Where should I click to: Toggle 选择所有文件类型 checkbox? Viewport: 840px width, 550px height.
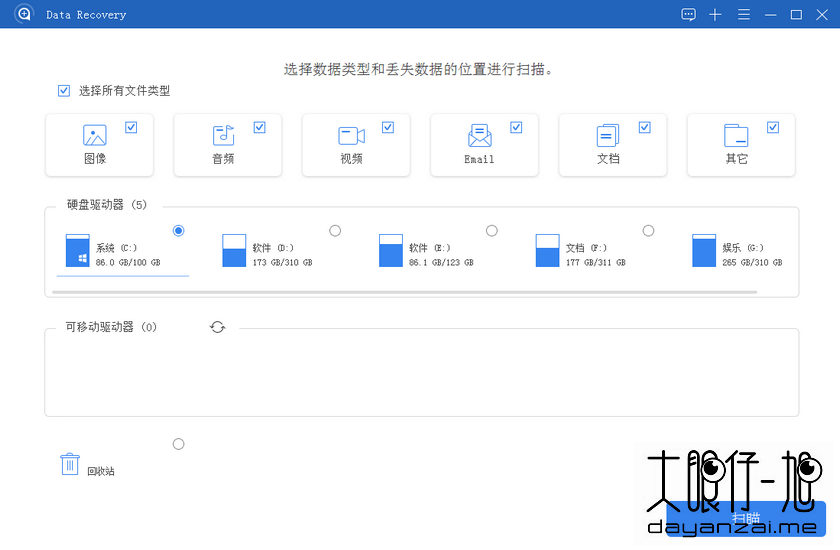[64, 91]
